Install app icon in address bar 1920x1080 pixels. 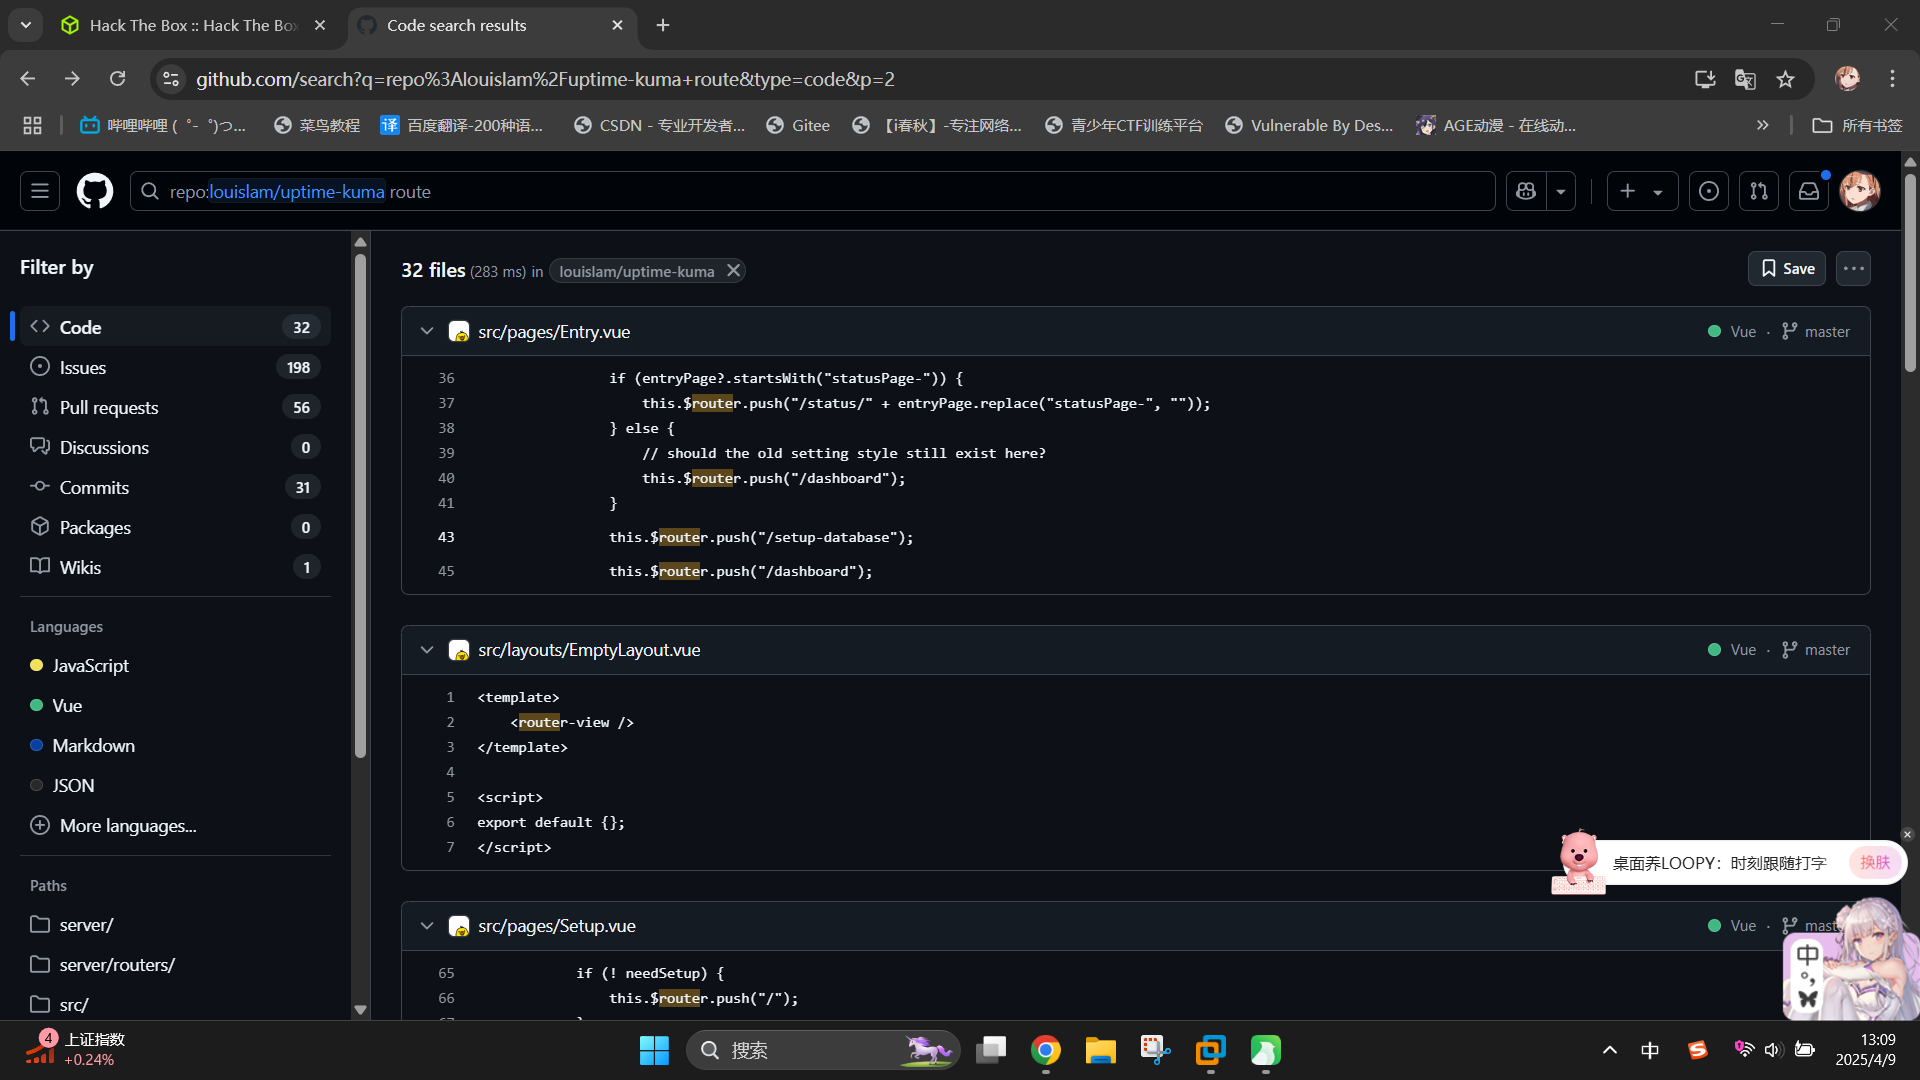(x=1705, y=79)
